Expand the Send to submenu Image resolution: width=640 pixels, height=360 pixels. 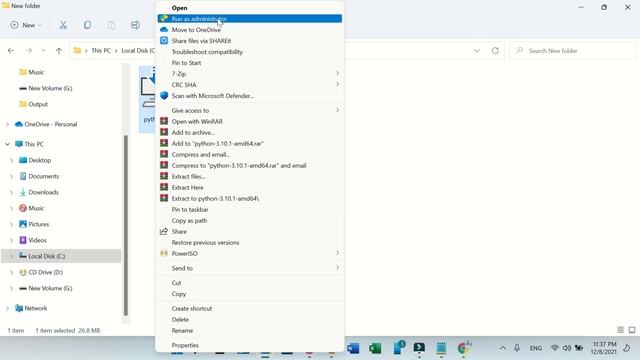(x=250, y=269)
